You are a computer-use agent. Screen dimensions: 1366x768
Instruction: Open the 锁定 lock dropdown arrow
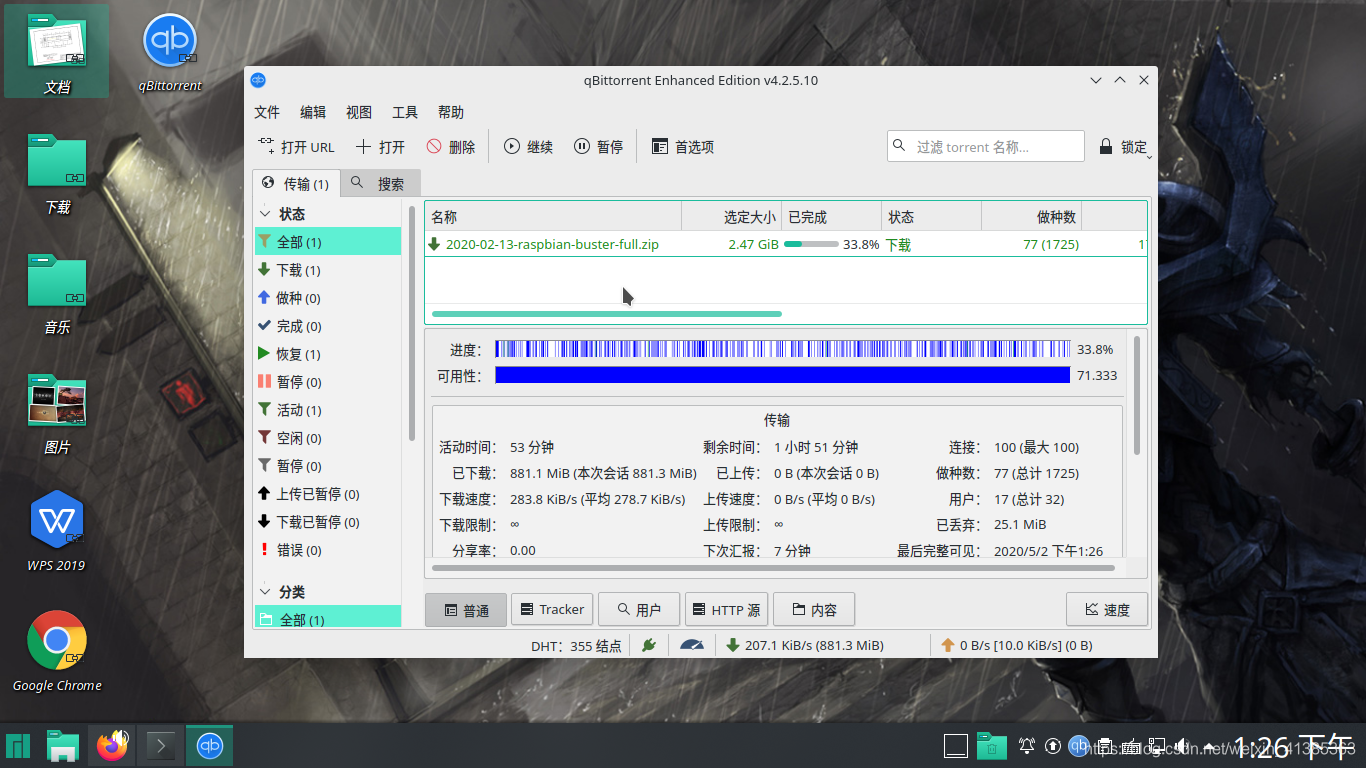[x=1150, y=156]
